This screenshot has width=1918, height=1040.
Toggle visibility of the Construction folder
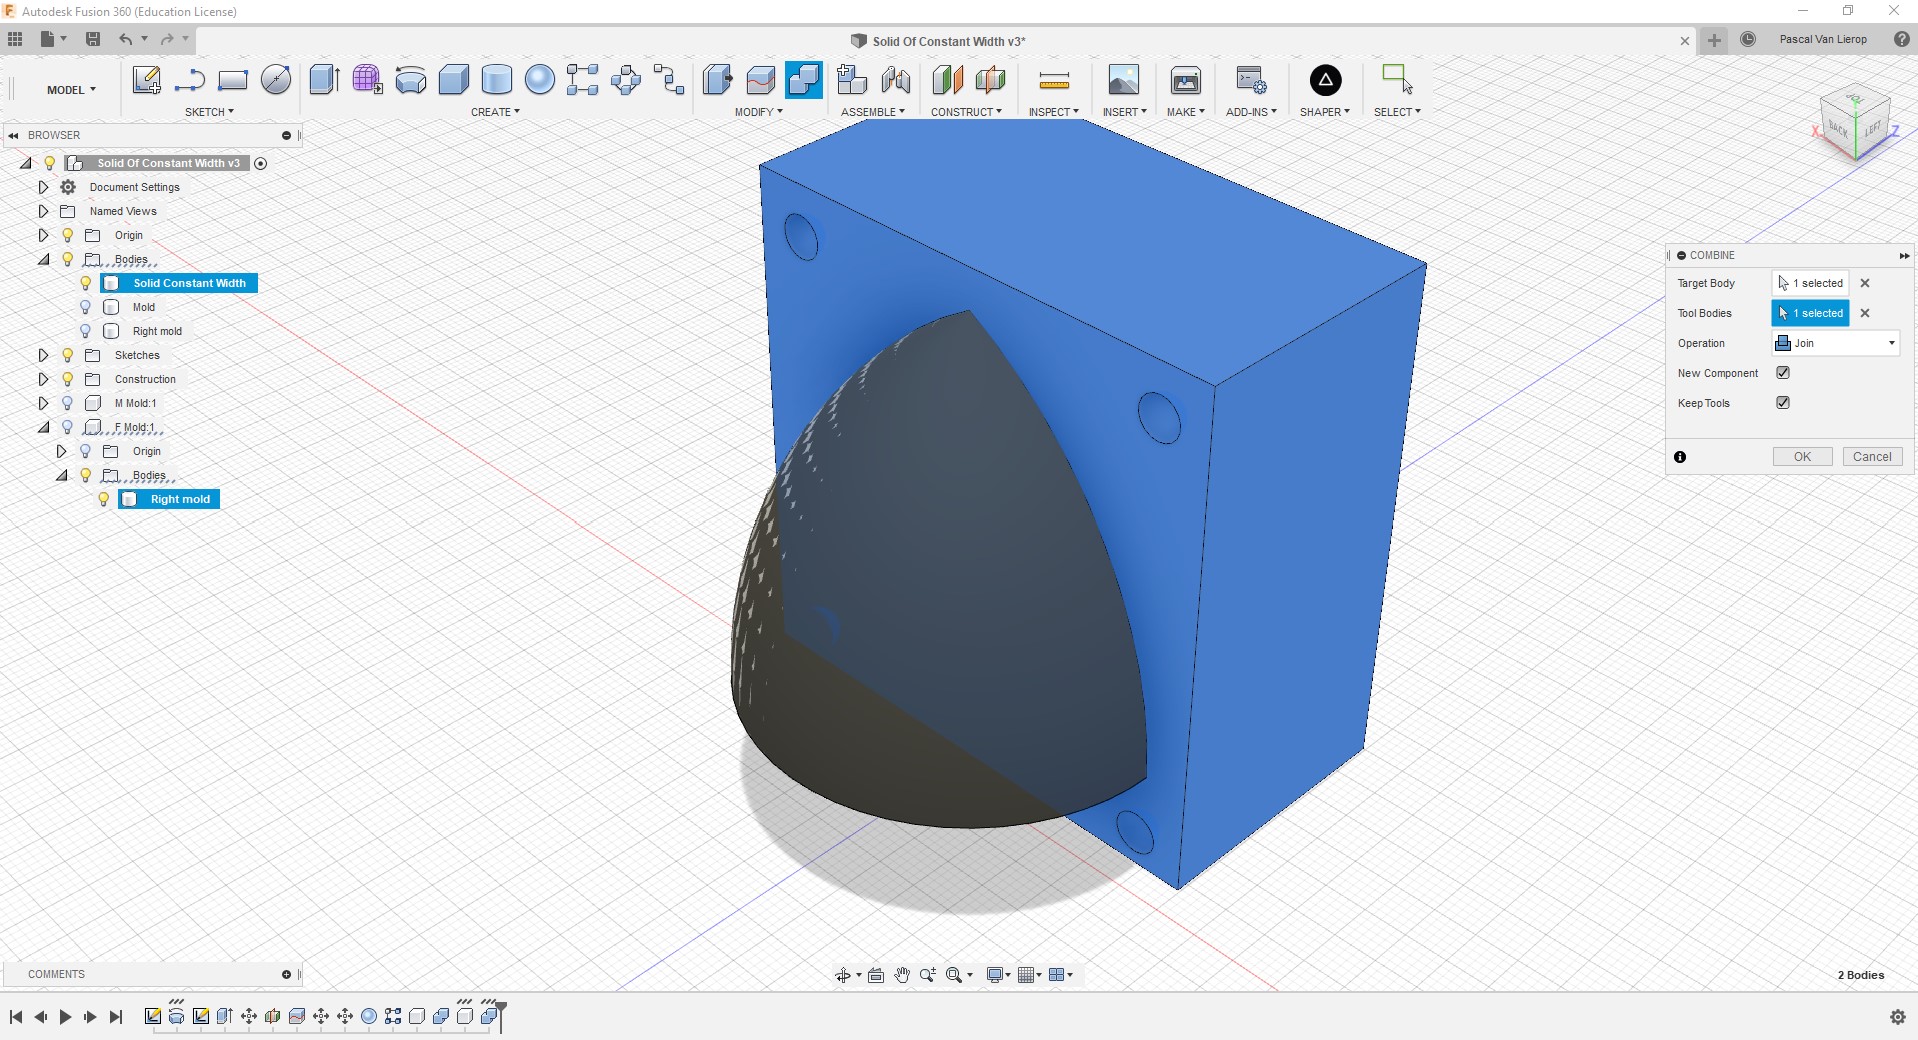[x=68, y=379]
